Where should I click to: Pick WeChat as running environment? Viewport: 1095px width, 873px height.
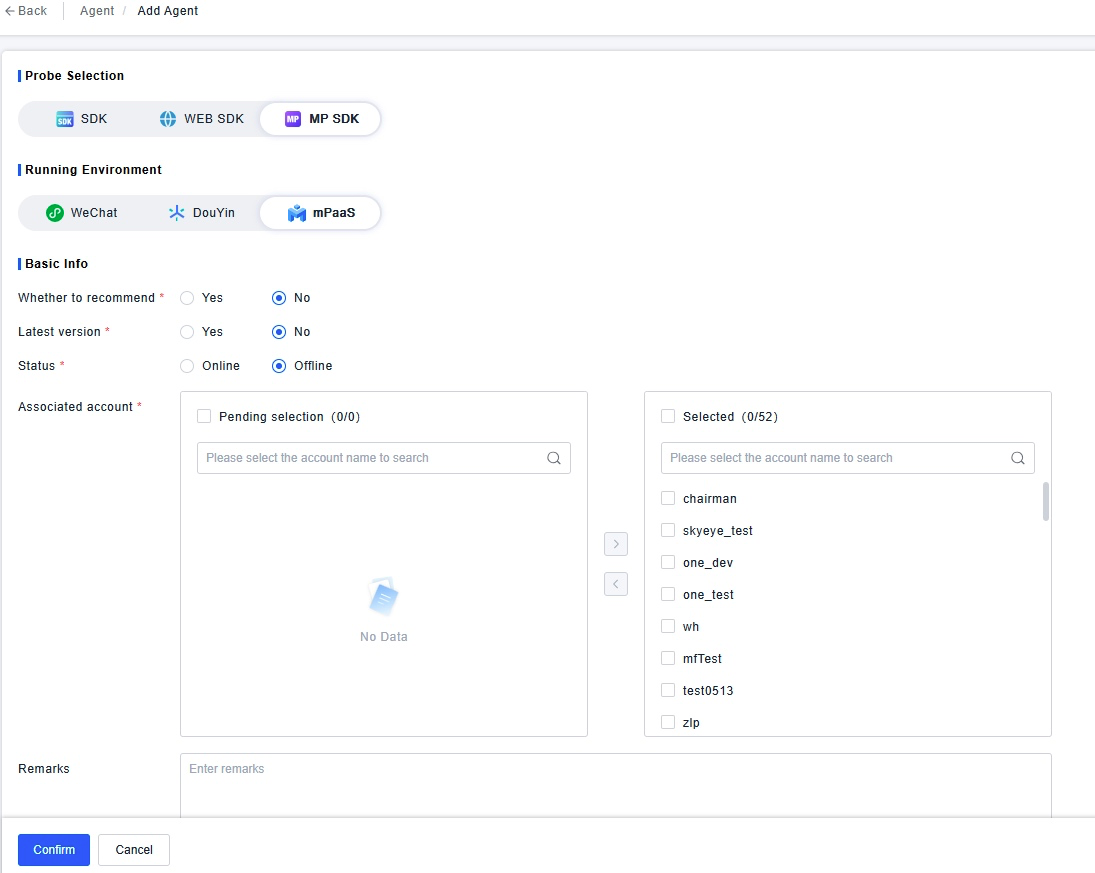click(82, 213)
